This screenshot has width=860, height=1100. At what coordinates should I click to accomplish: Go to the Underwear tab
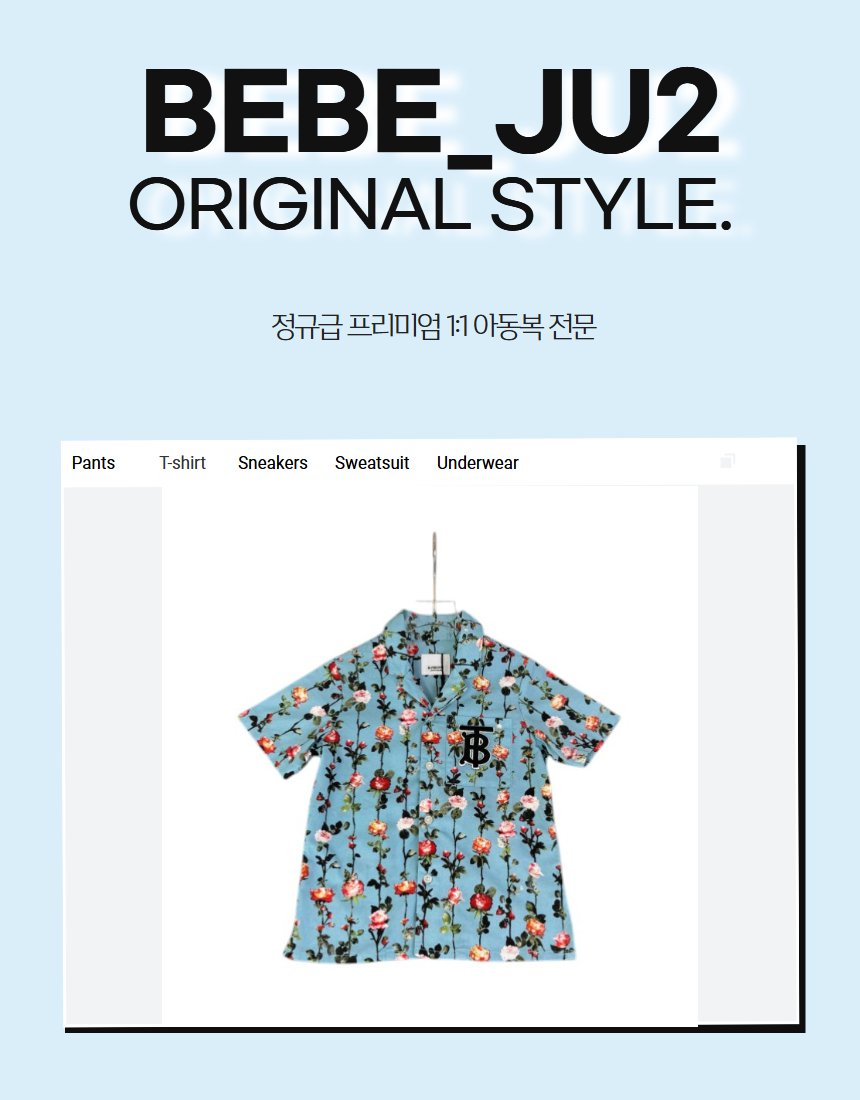pyautogui.click(x=478, y=463)
